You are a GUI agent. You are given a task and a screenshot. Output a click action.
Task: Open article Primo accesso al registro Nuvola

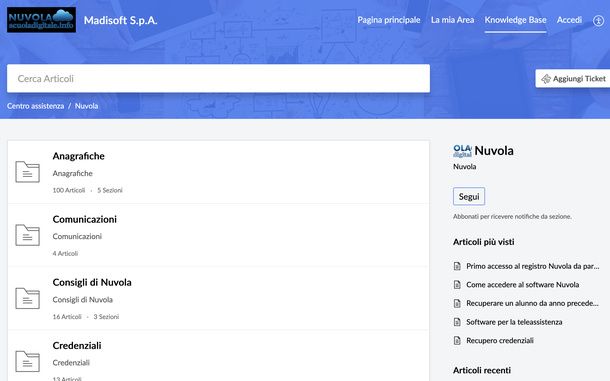[533, 266]
